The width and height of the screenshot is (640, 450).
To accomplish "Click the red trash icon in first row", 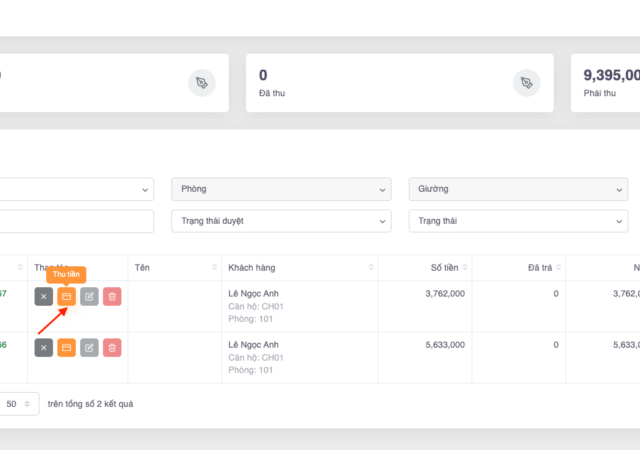I will pyautogui.click(x=112, y=296).
